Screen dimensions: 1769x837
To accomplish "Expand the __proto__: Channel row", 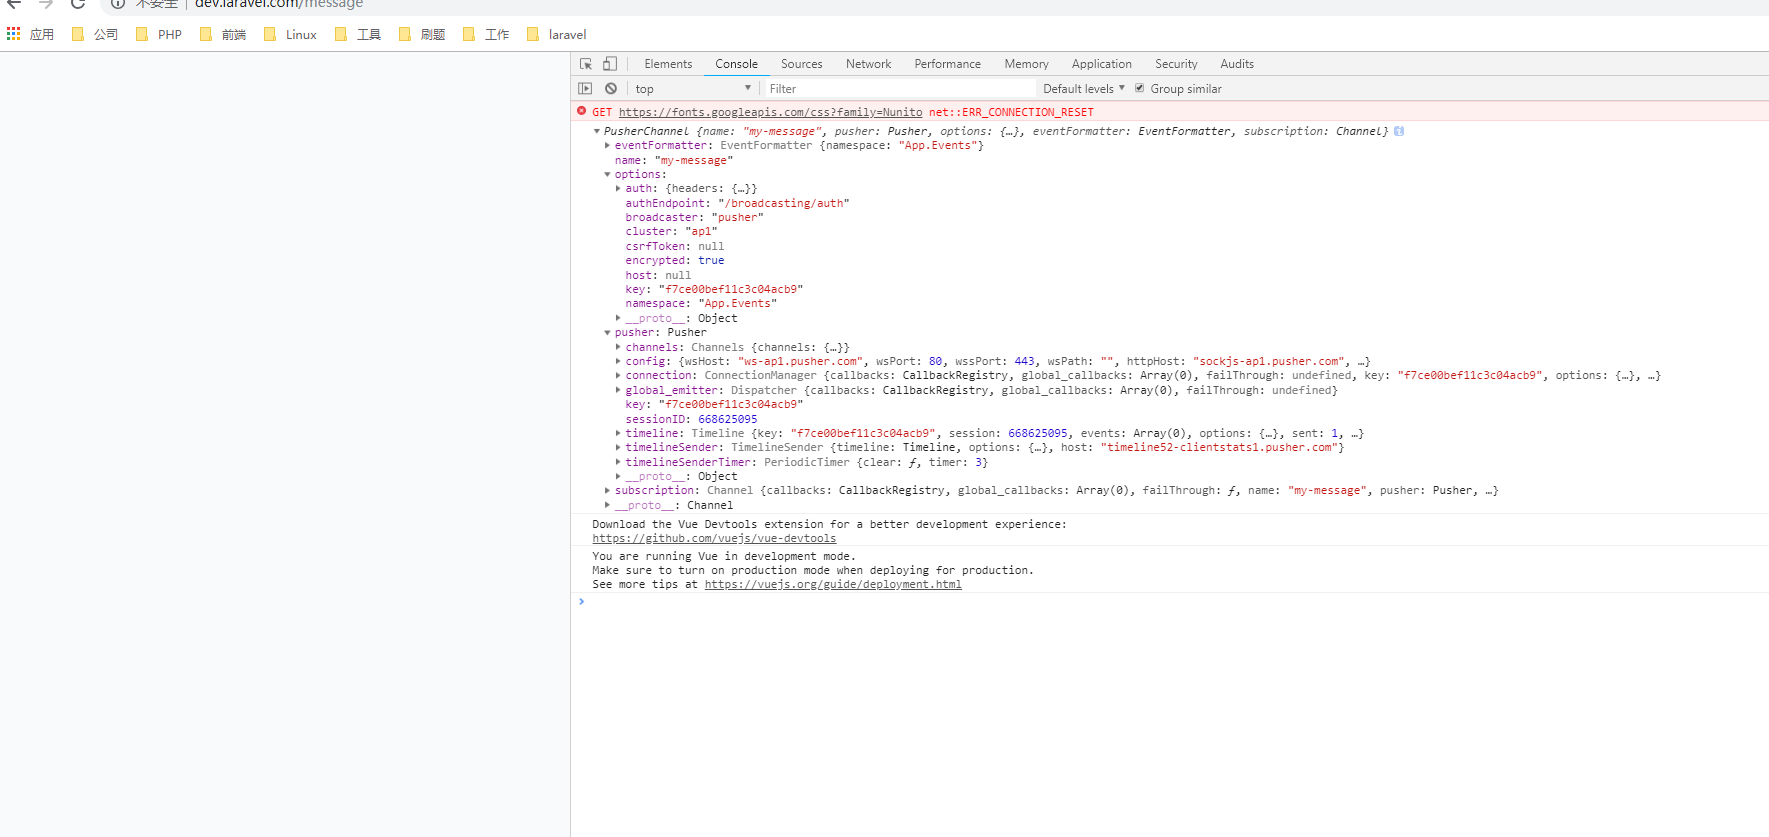I will click(x=607, y=506).
